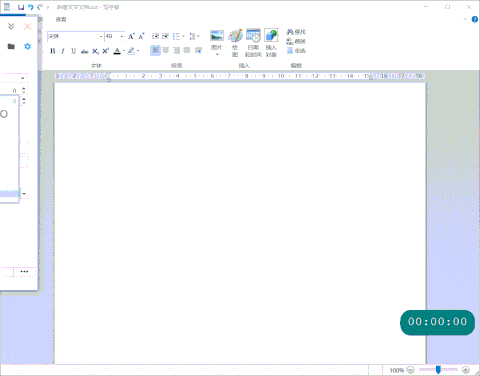Image resolution: width=480 pixels, height=376 pixels.
Task: Shrink the font size
Action: click(141, 36)
